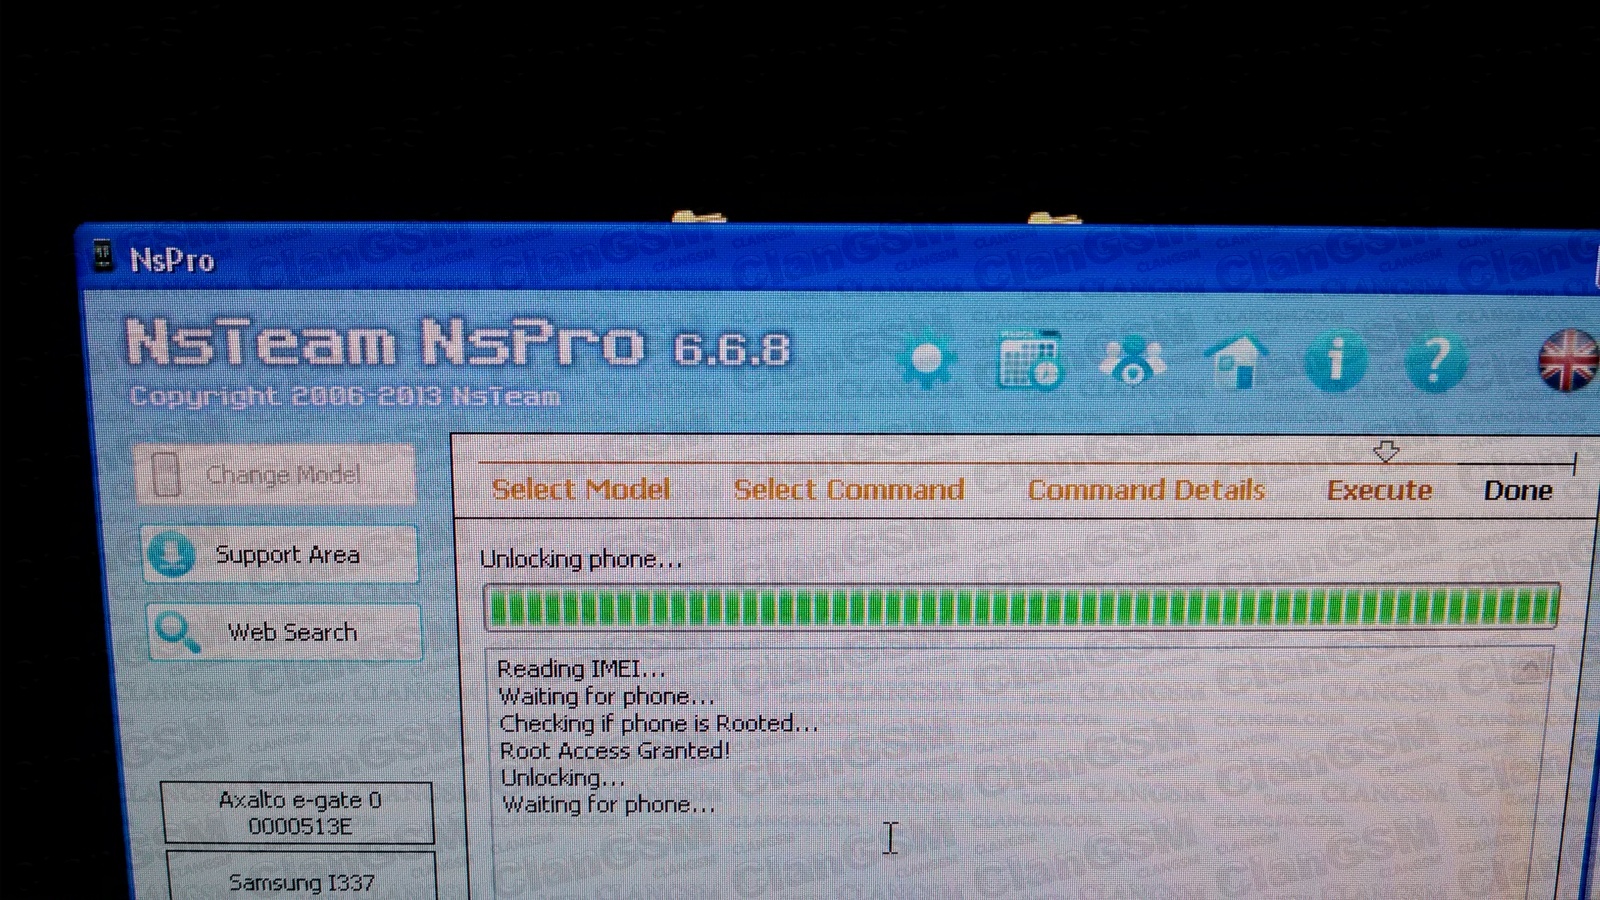The height and width of the screenshot is (900, 1600).
Task: Click the NsTeam NsPro 6.6.8 logo
Action: point(458,344)
